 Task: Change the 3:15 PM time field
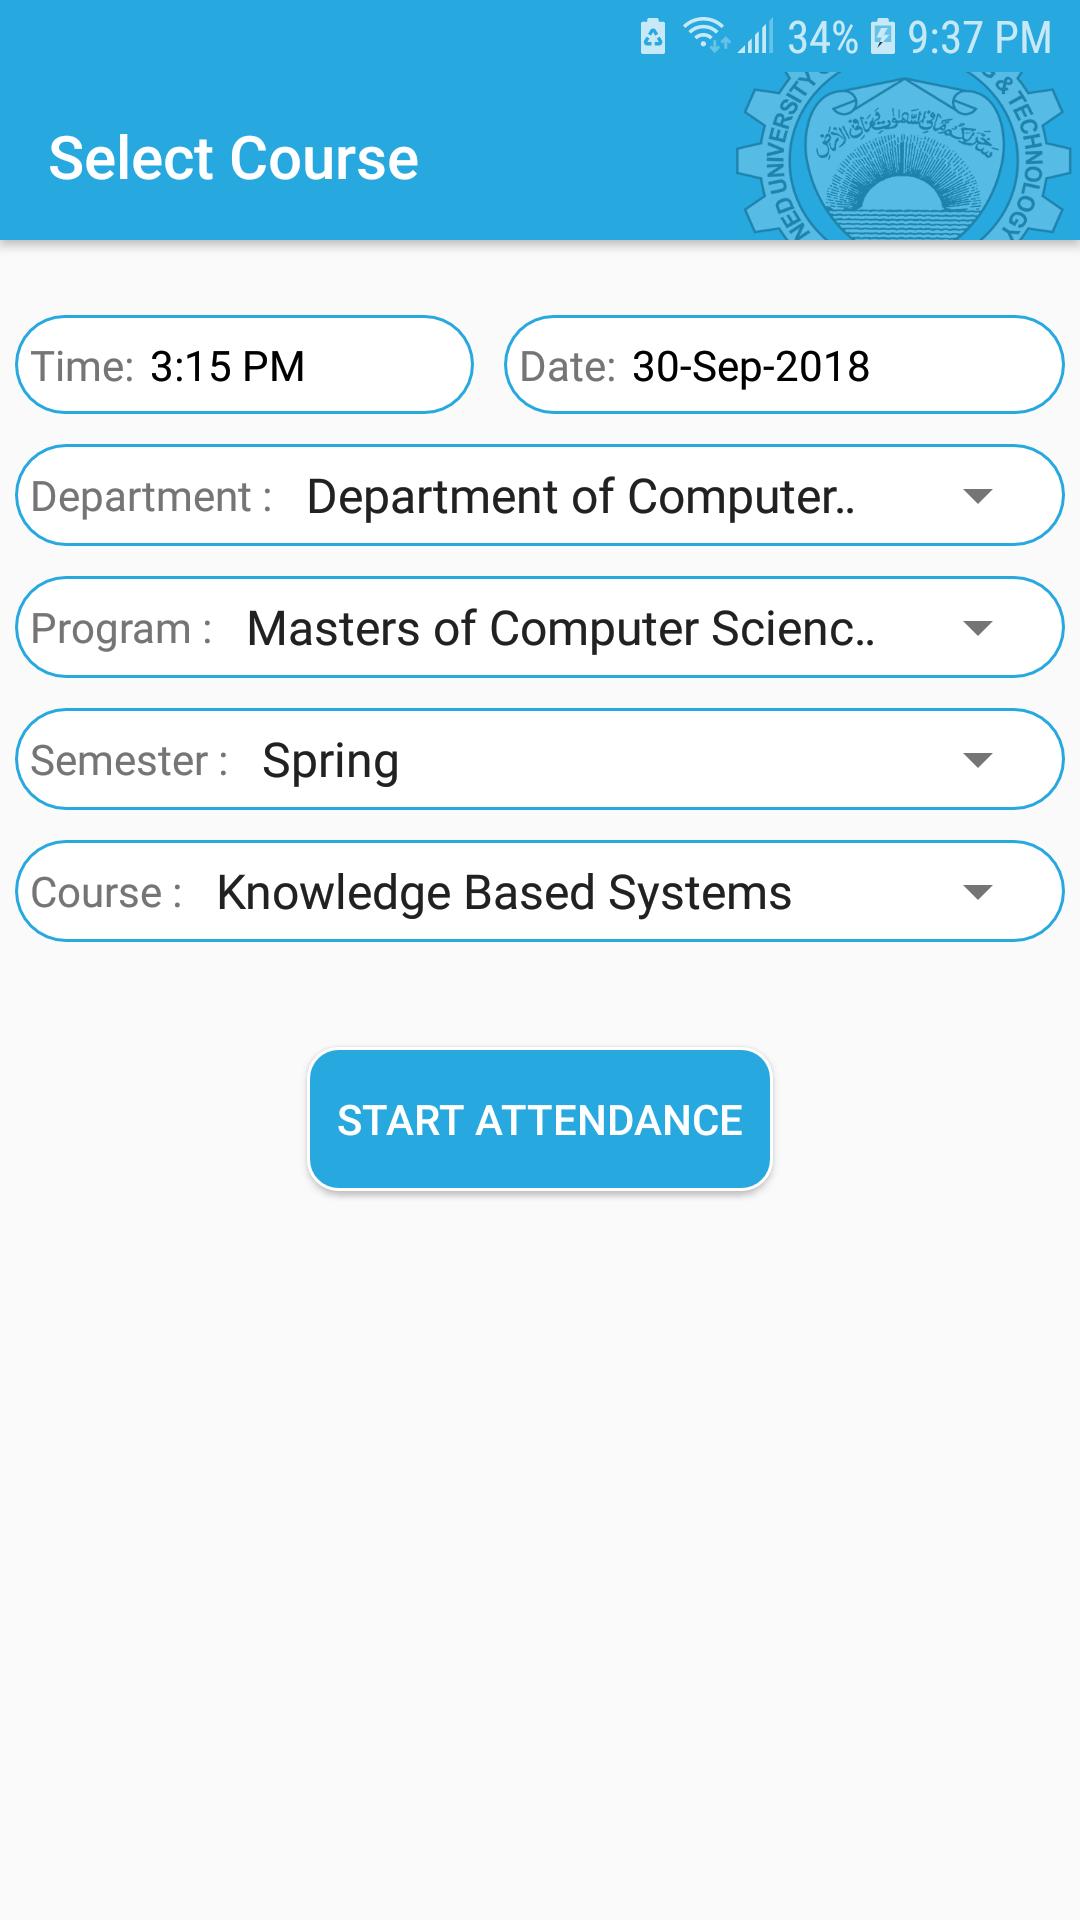pos(228,366)
